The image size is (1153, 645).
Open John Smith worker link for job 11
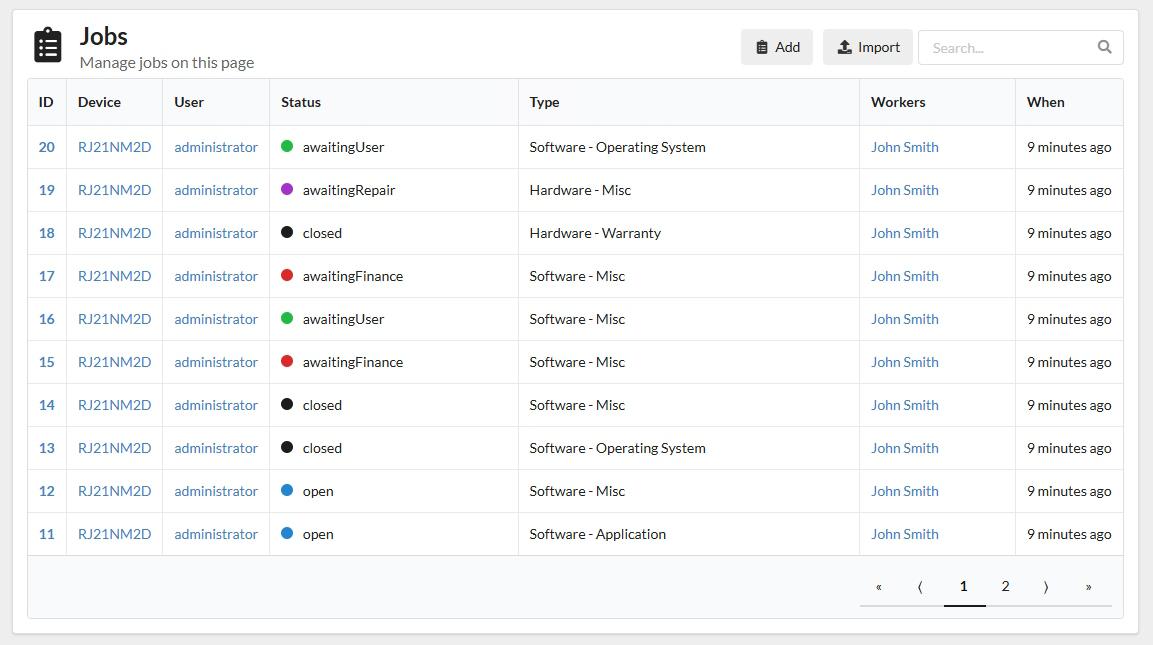pos(904,534)
